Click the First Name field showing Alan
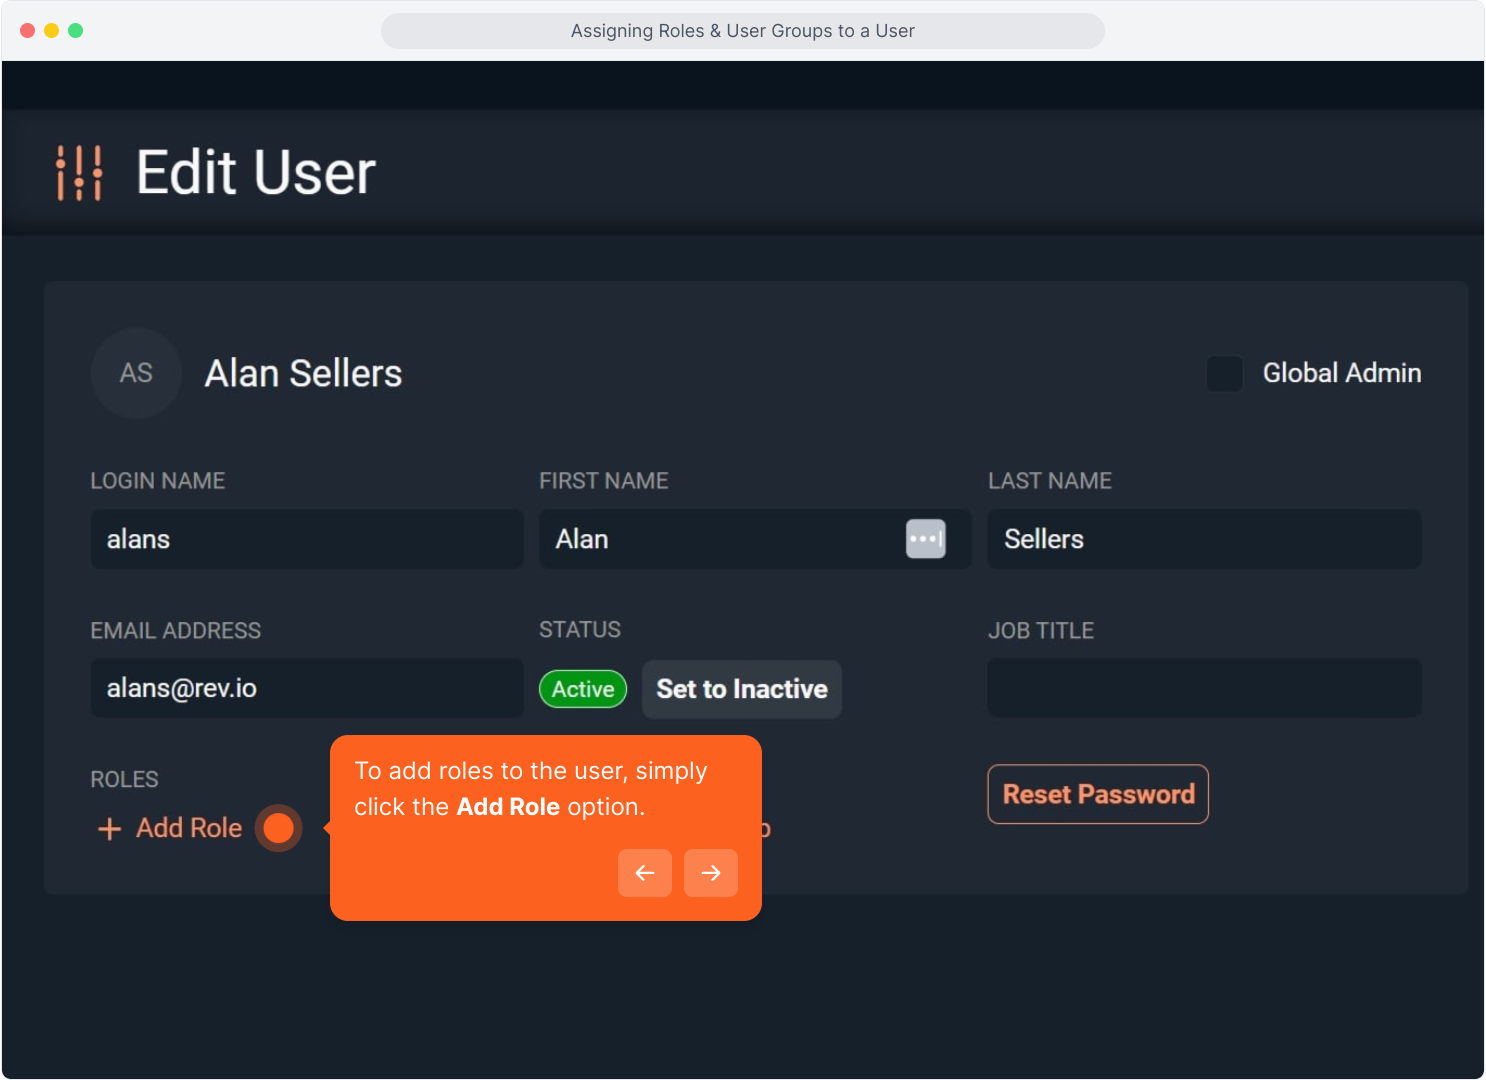Viewport: 1486px width, 1080px height. [700, 539]
